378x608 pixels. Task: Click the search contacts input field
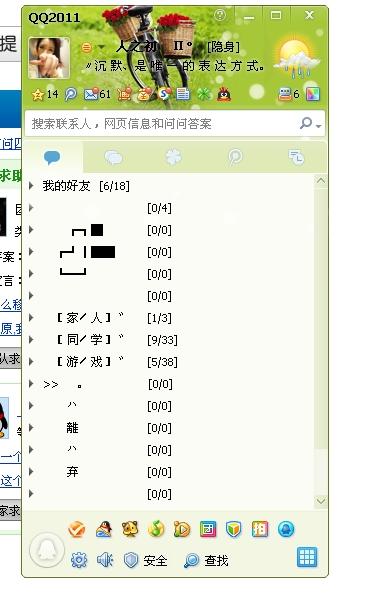pyautogui.click(x=163, y=124)
